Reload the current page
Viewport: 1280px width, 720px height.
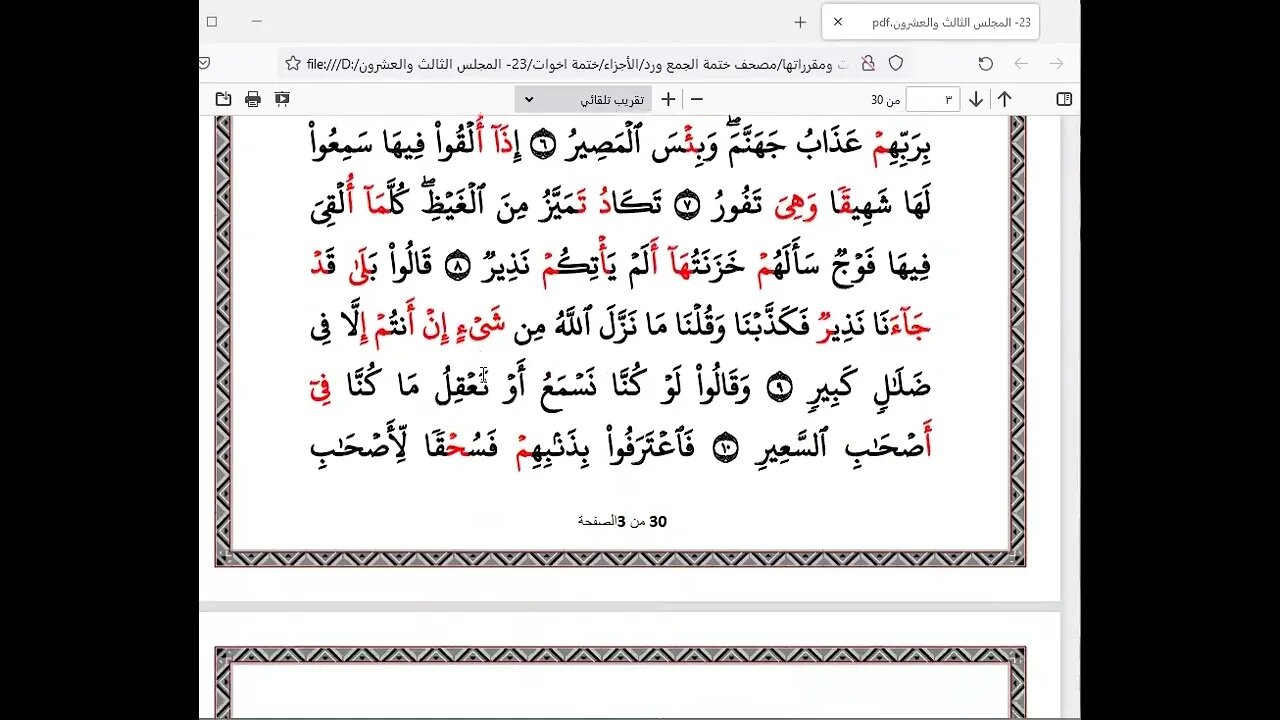pos(985,64)
